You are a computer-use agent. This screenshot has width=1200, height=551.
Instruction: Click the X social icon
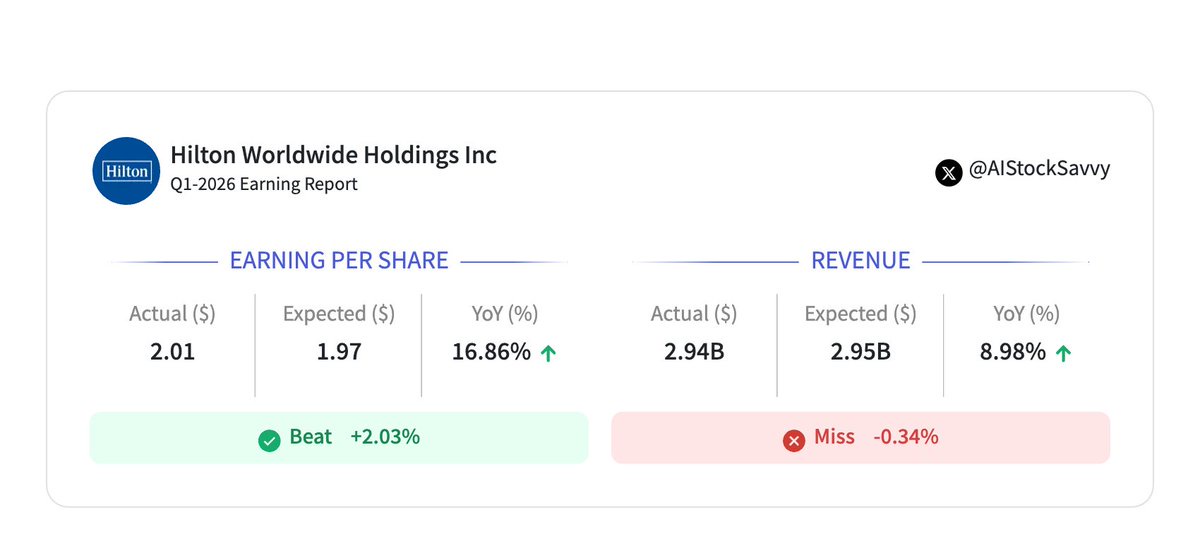[x=948, y=172]
